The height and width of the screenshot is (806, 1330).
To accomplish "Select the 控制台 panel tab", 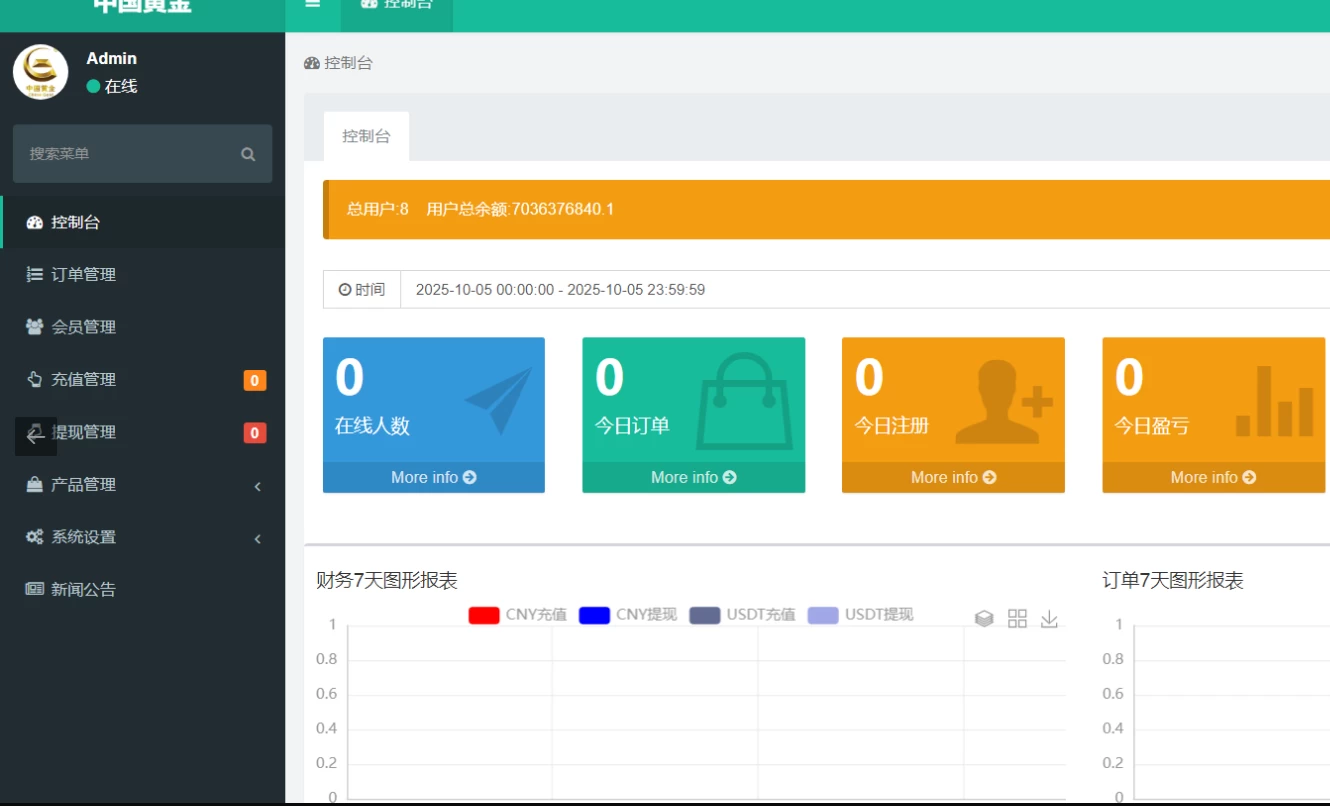I will click(366, 136).
